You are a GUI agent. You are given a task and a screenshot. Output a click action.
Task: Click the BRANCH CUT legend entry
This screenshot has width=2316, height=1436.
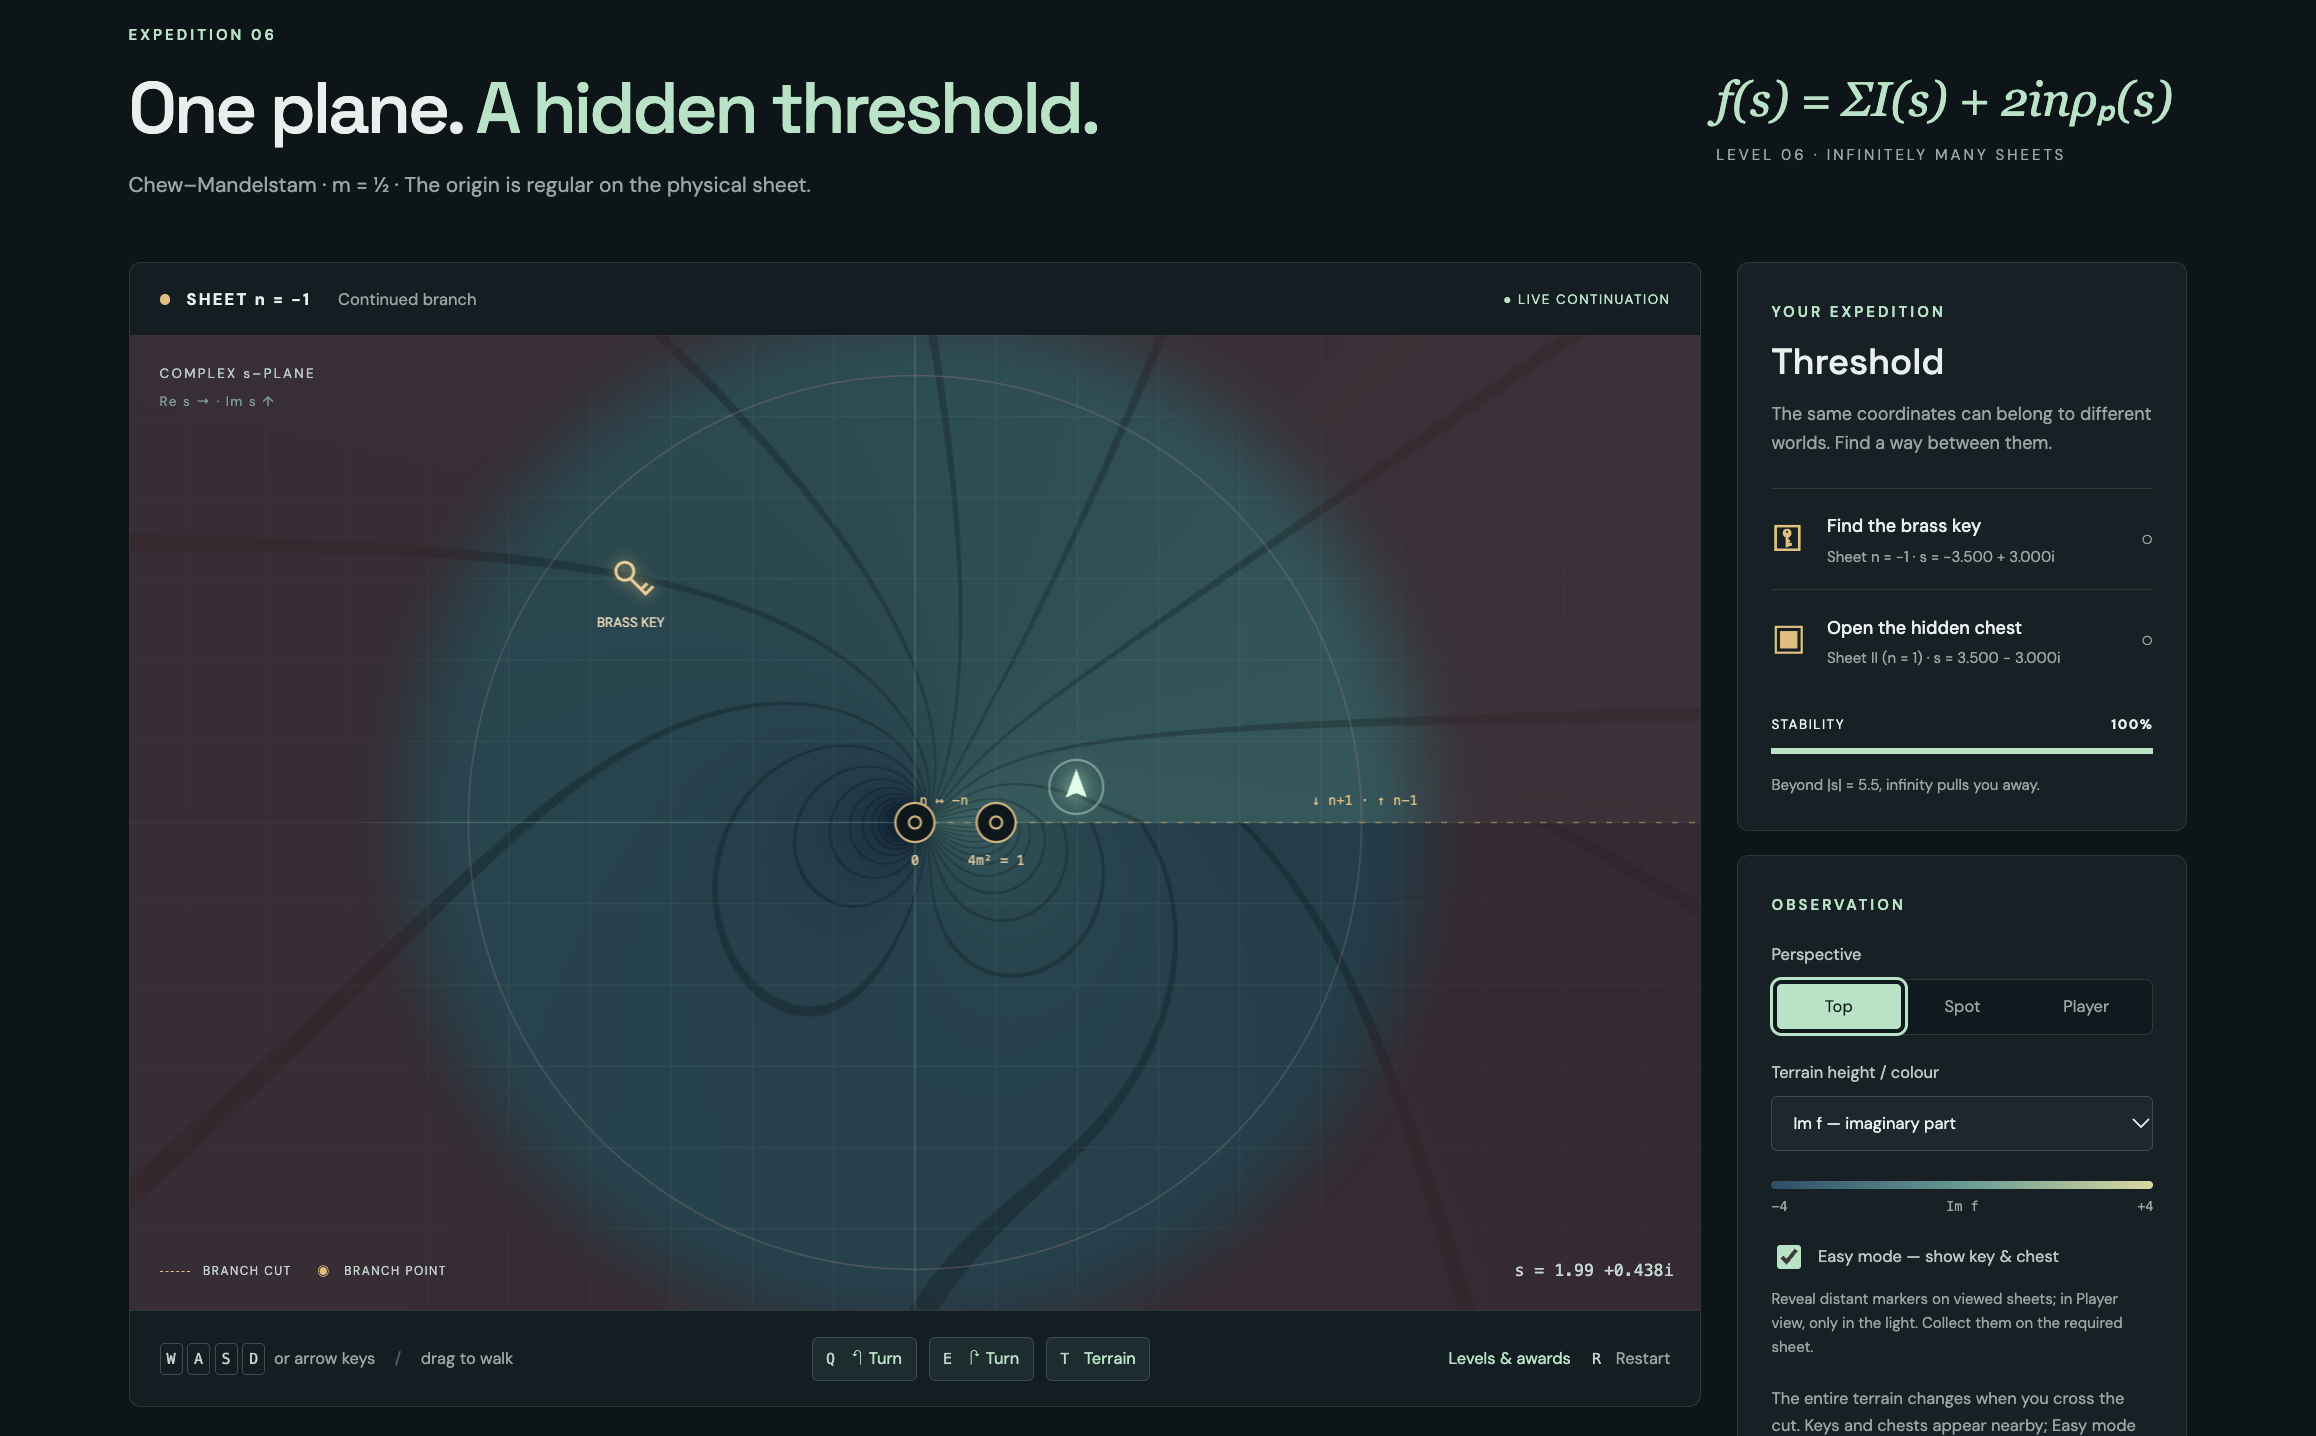[225, 1271]
